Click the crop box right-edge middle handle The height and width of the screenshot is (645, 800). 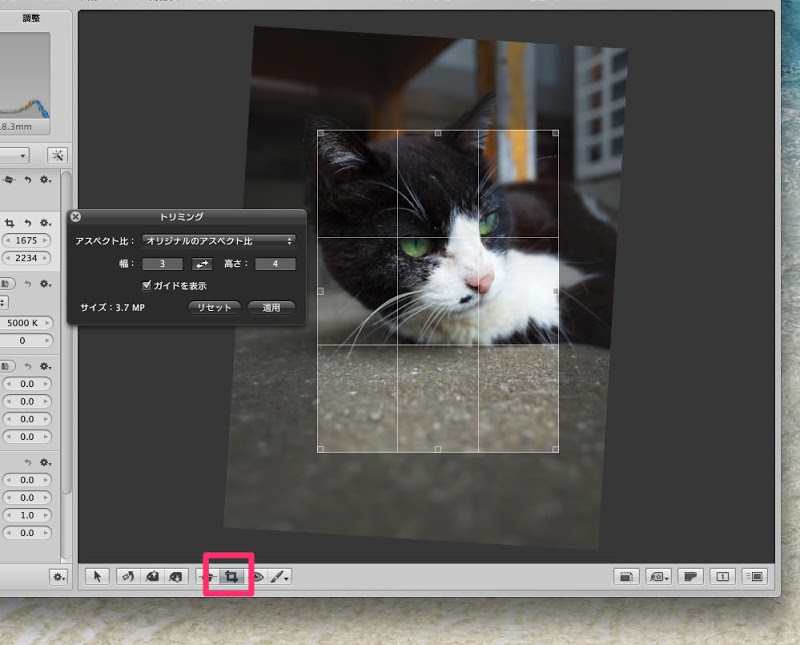point(556,291)
